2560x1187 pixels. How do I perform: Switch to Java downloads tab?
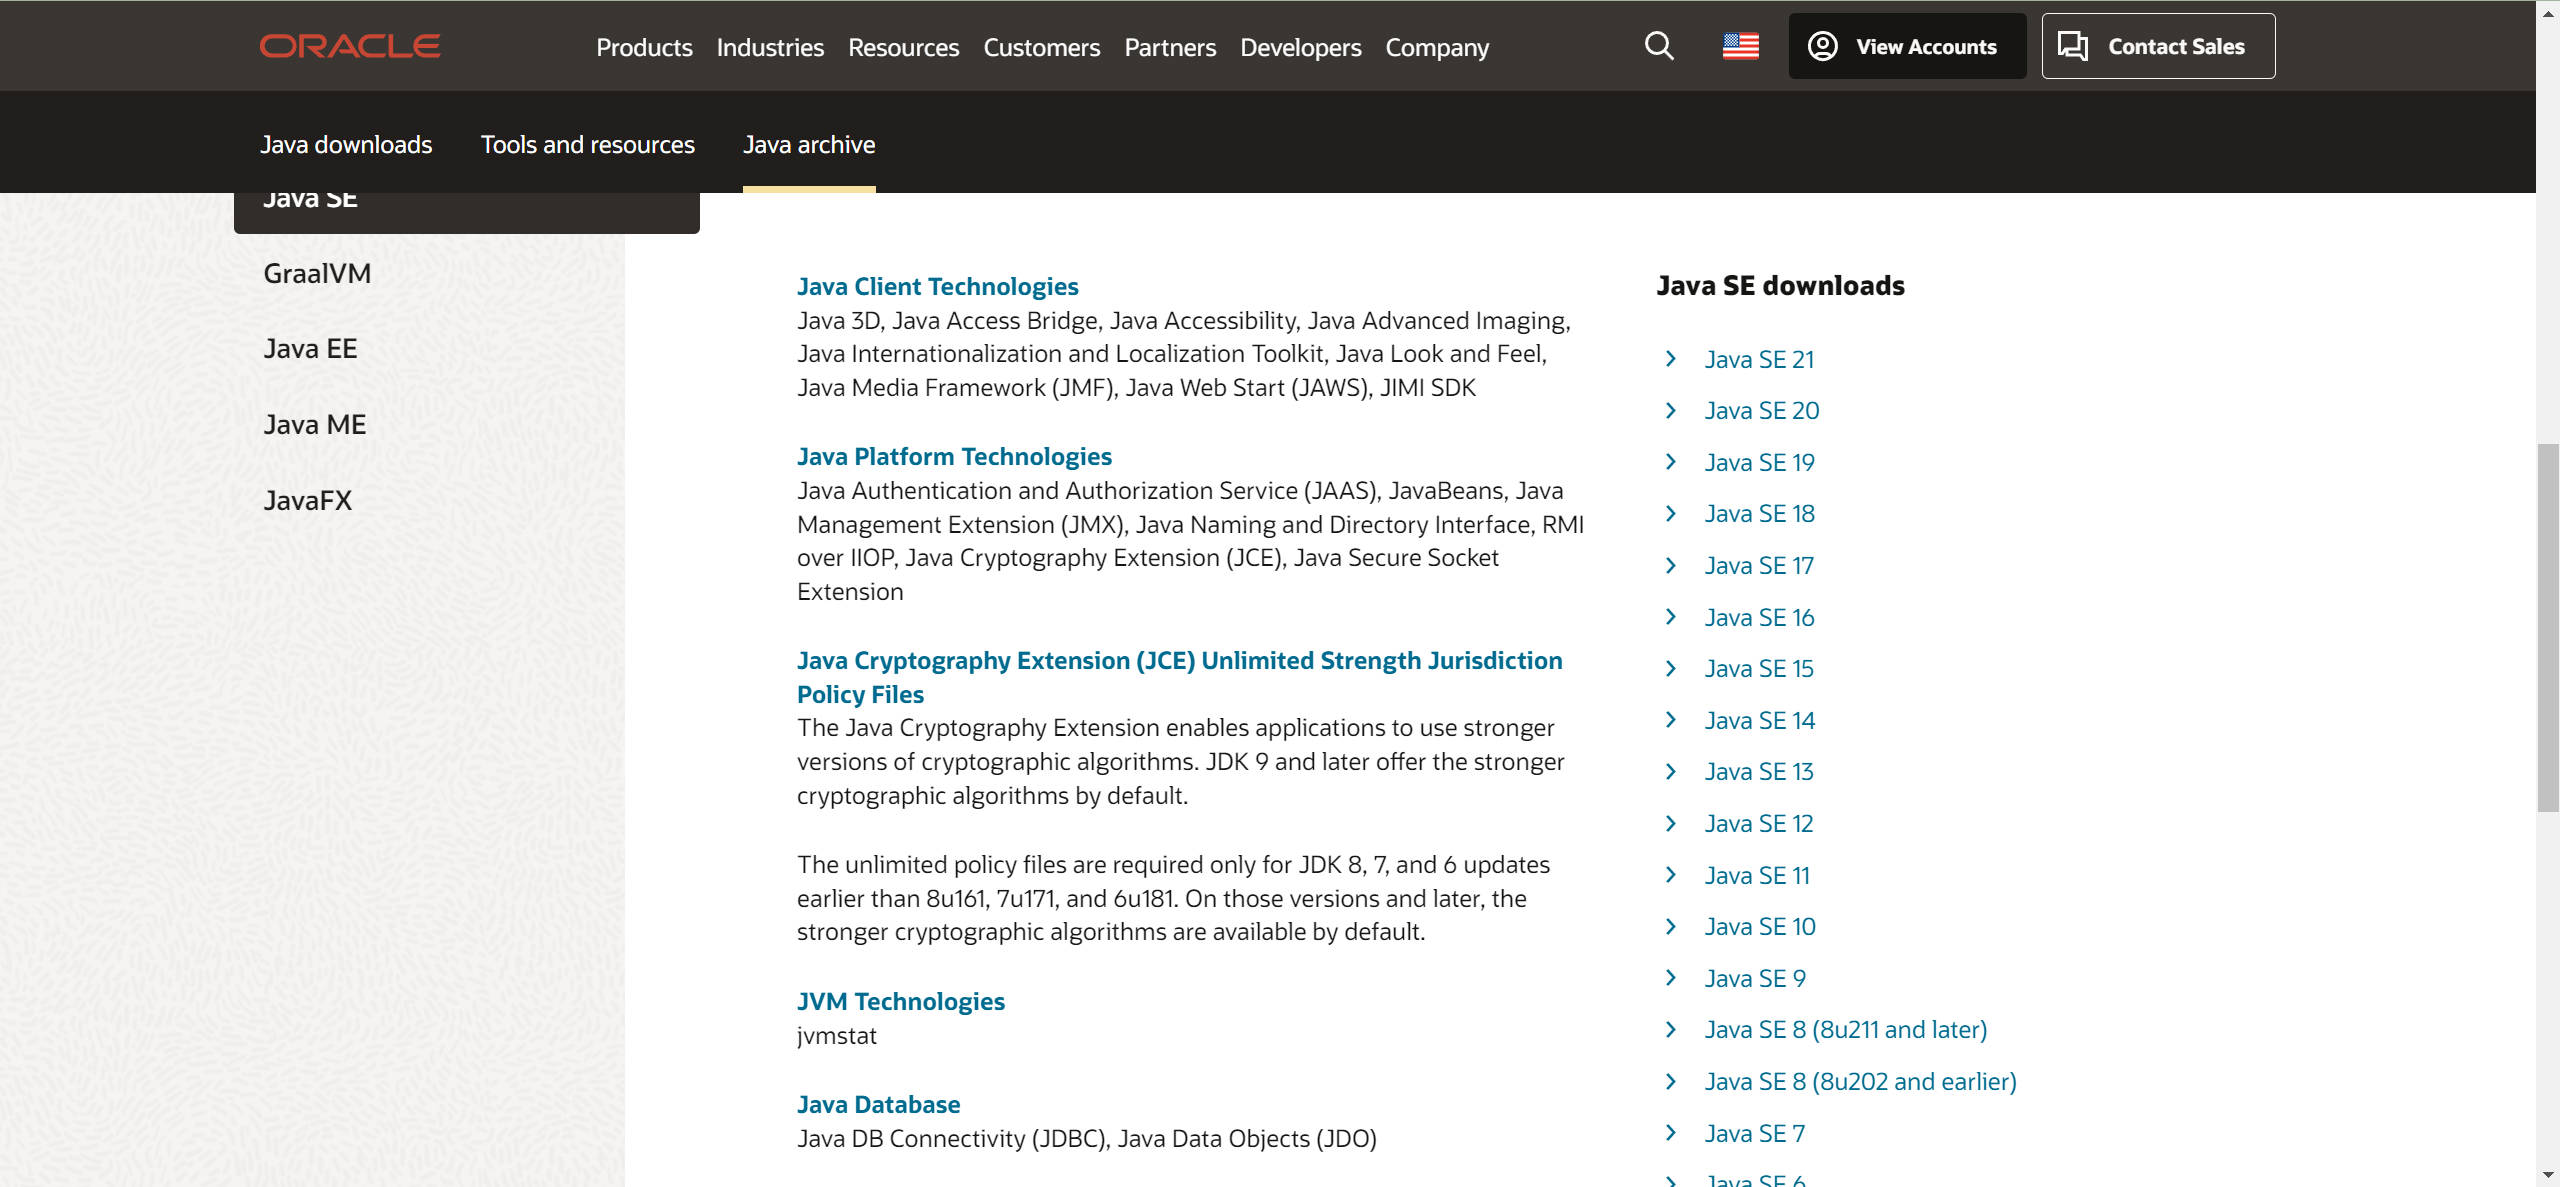pyautogui.click(x=346, y=145)
